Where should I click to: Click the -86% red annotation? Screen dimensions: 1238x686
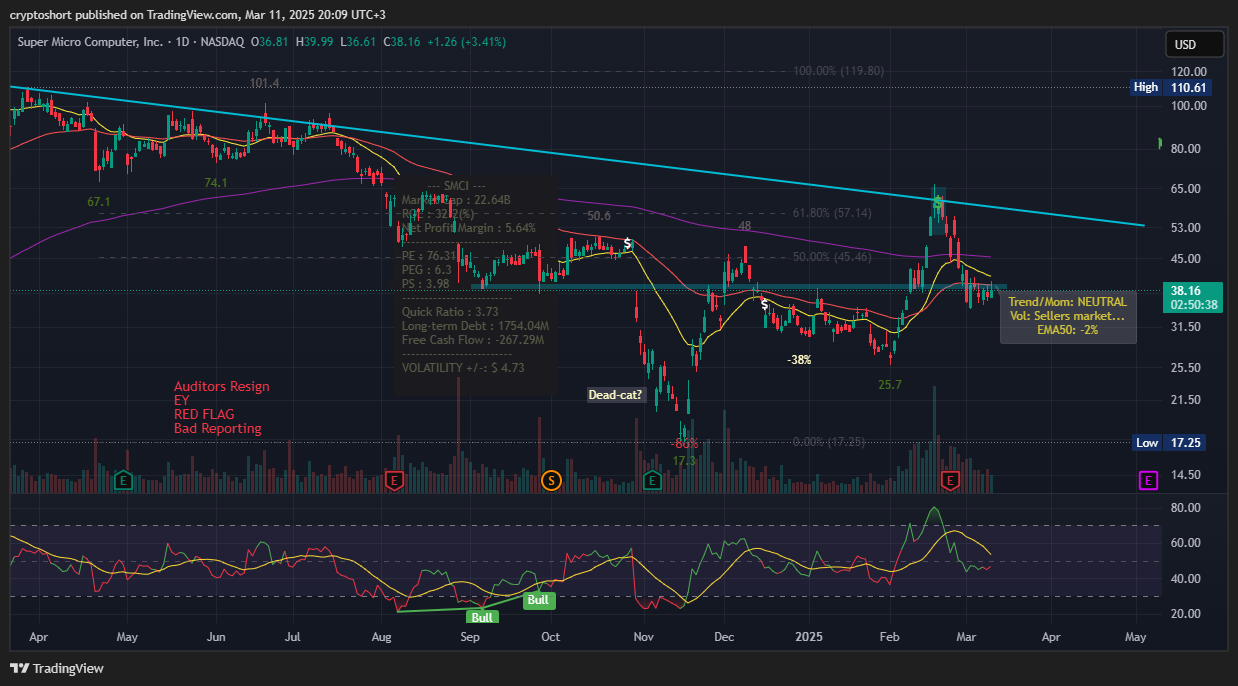tap(685, 443)
